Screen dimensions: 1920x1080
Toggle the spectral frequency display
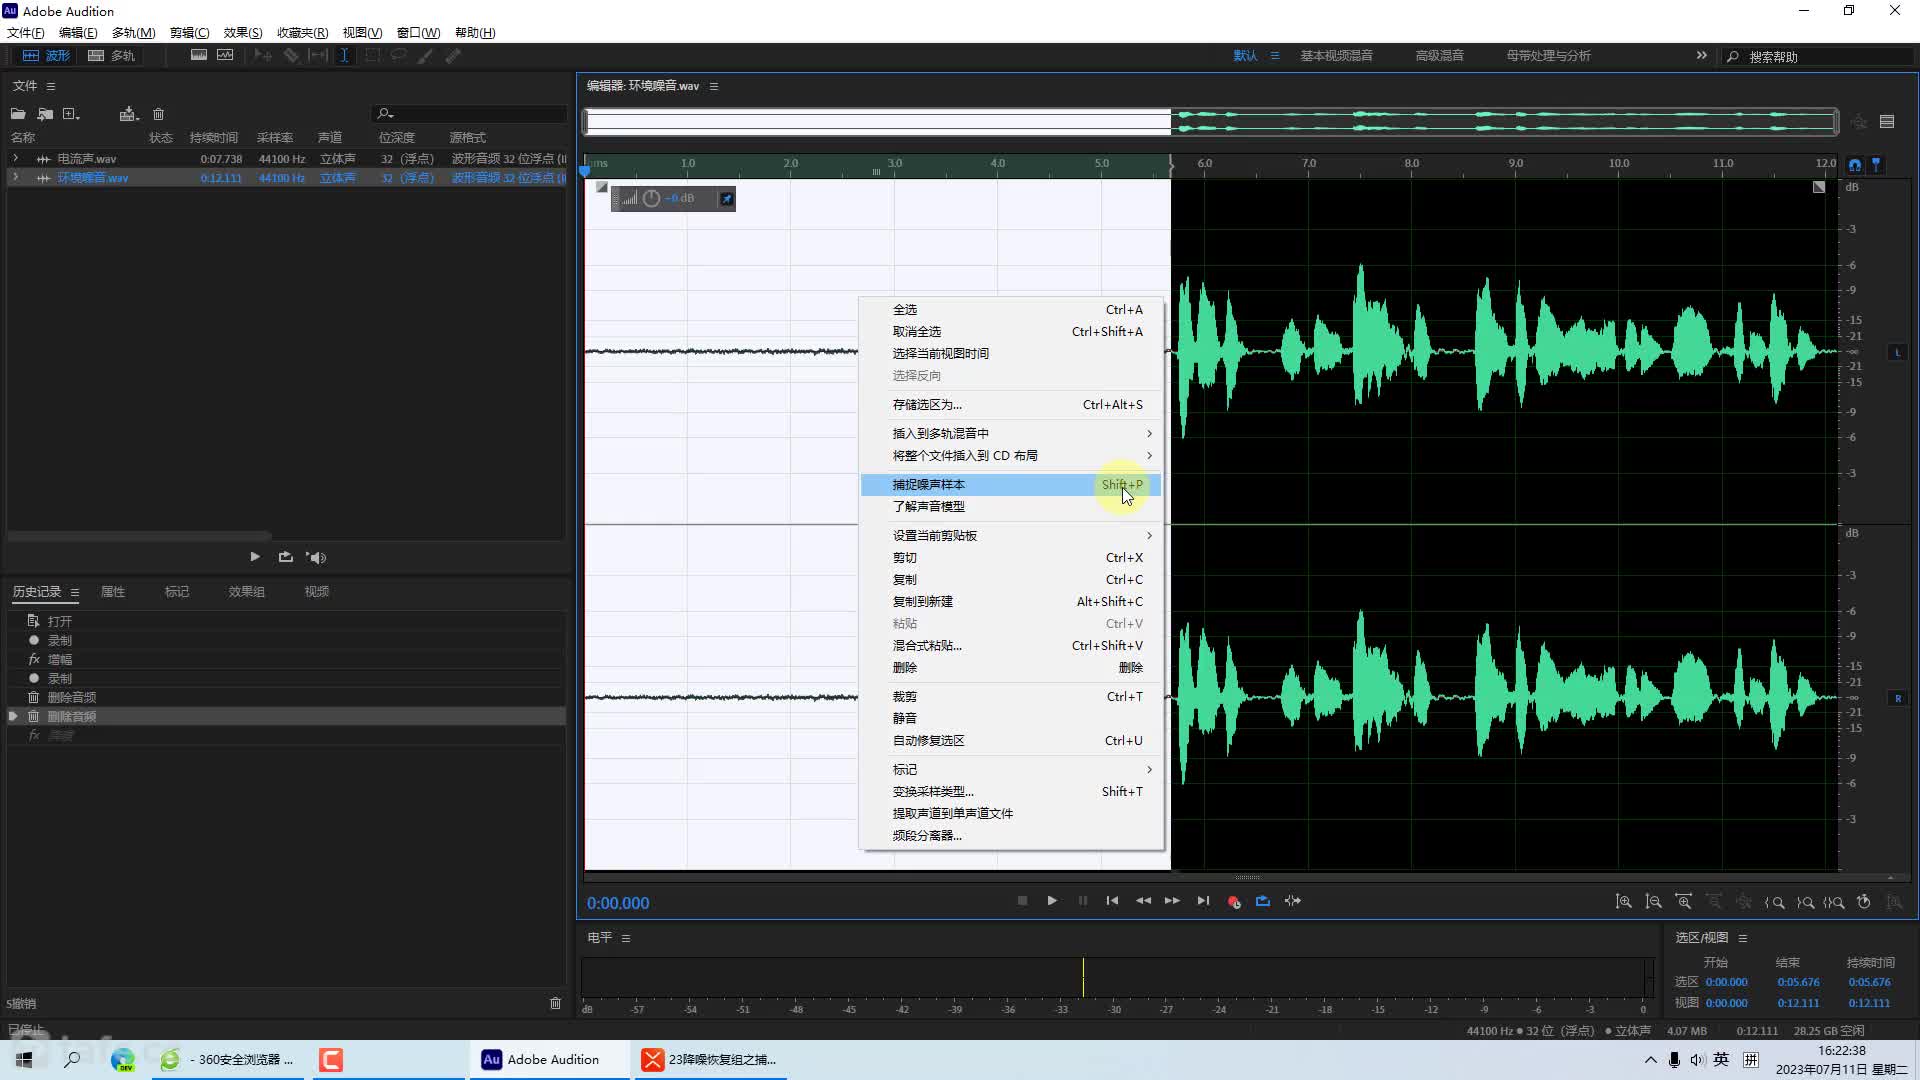[x=199, y=56]
